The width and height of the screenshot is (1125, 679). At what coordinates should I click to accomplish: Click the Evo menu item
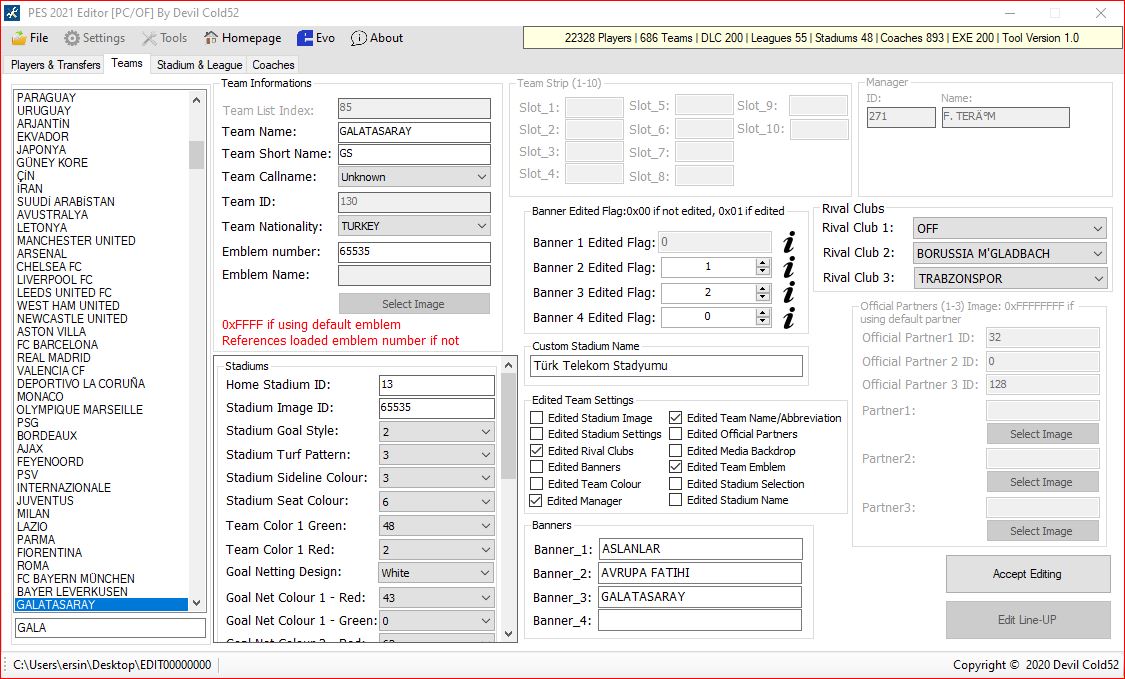tap(316, 38)
